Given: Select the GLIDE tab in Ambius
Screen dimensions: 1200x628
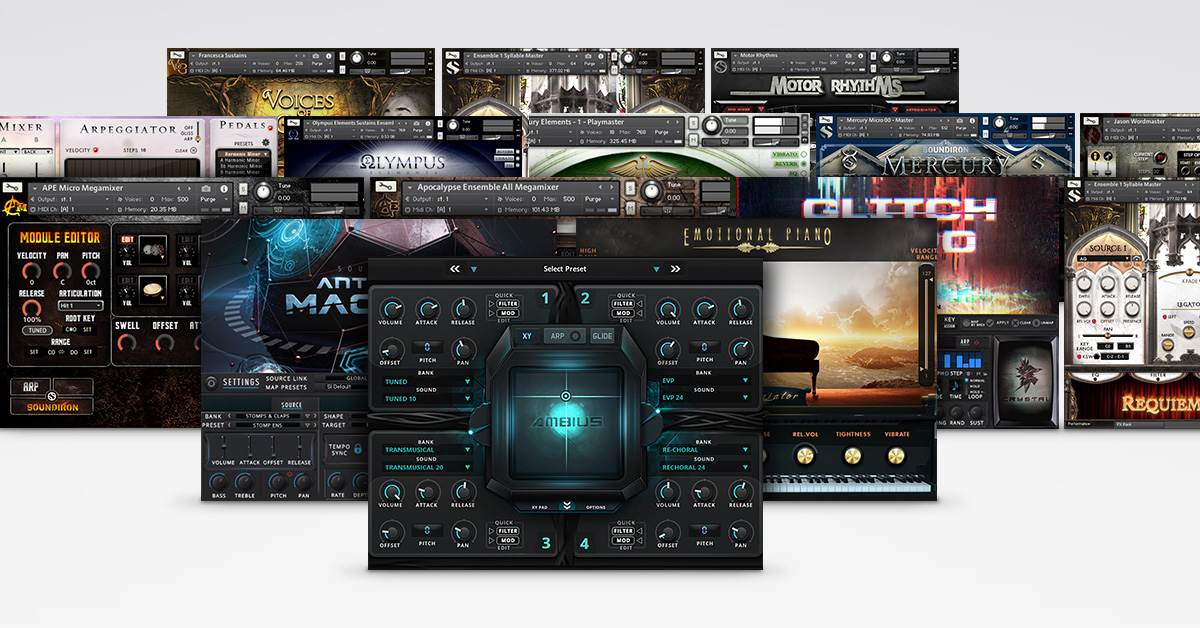Looking at the screenshot, I should [602, 337].
